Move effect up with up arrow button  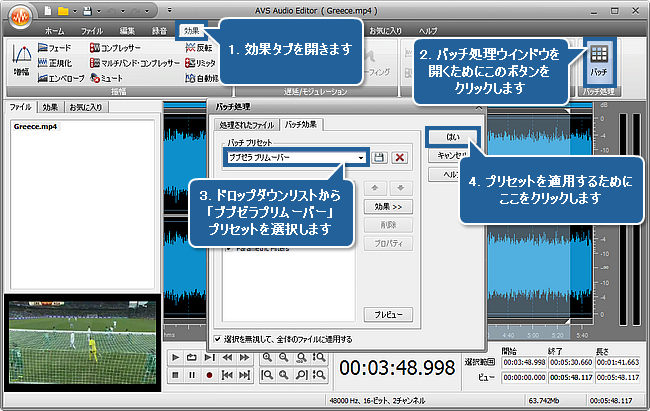pyautogui.click(x=375, y=188)
